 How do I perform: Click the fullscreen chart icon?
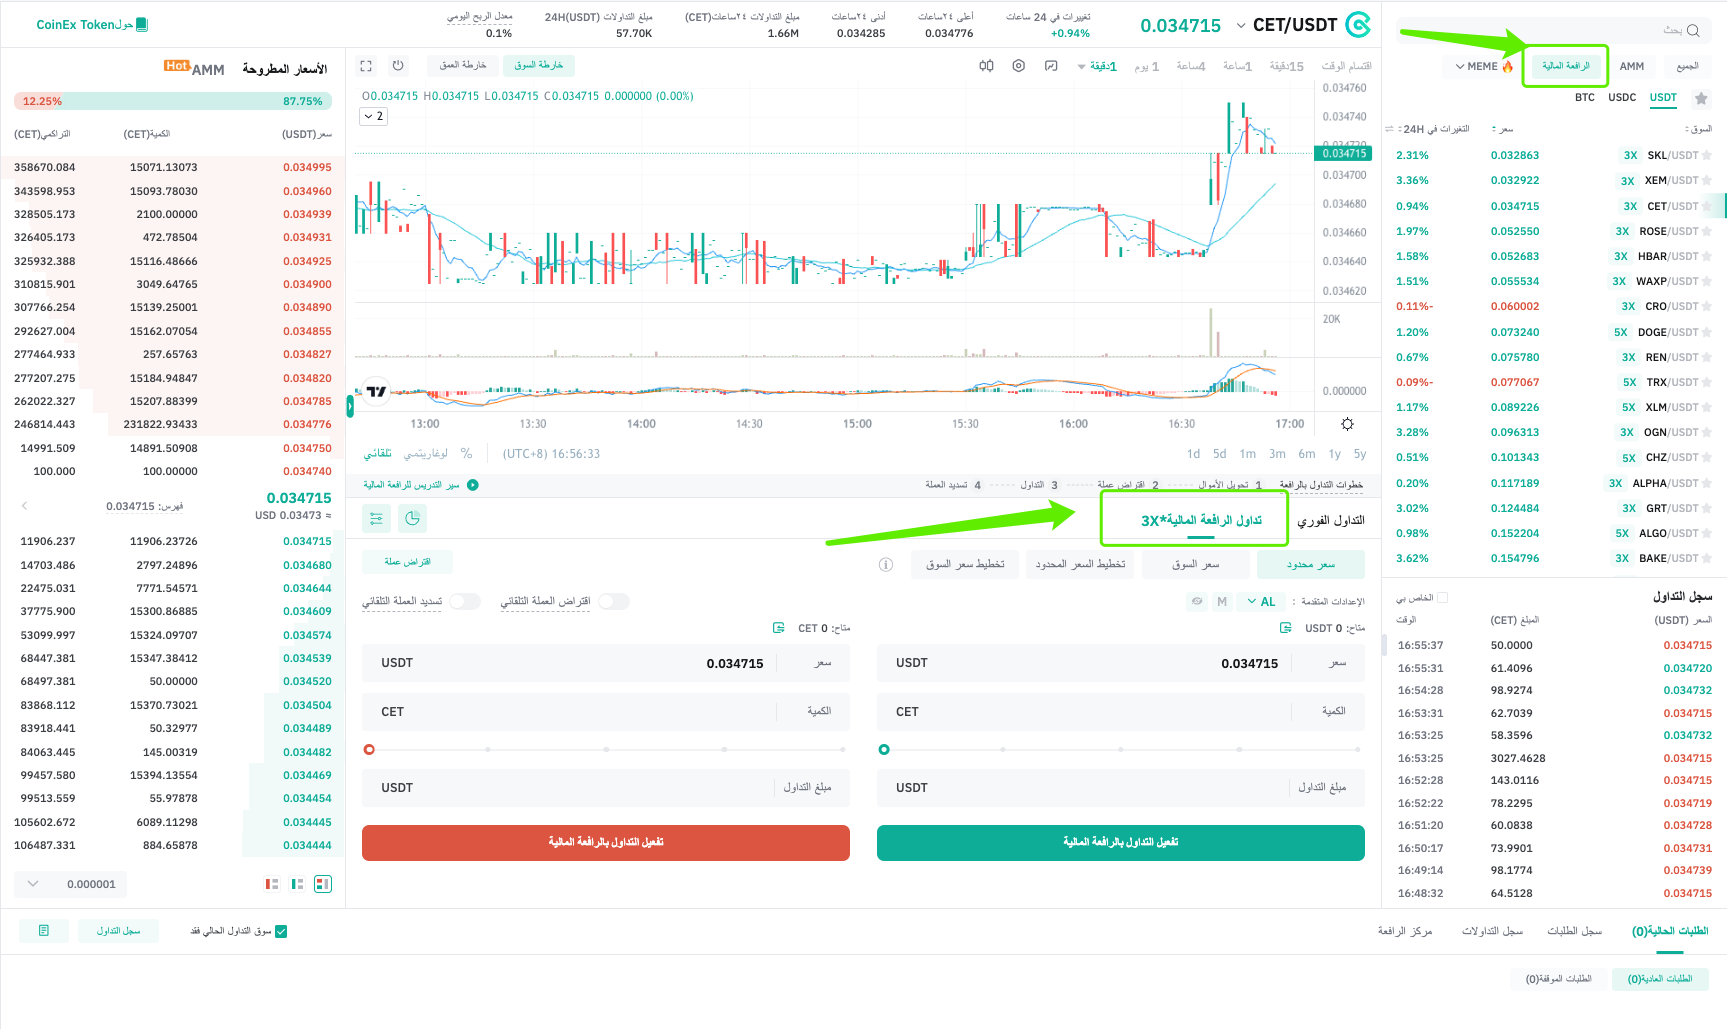366,66
